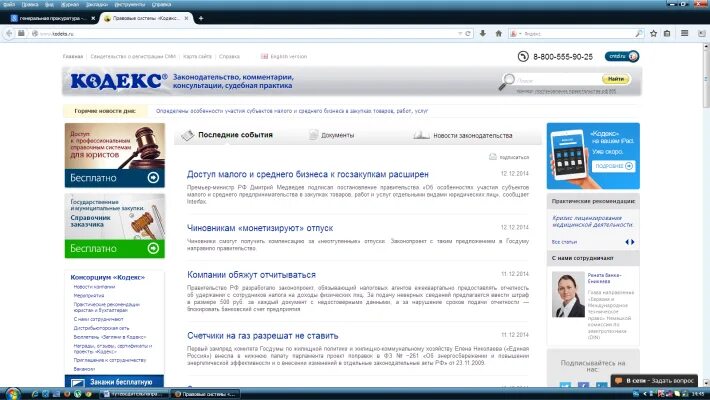Launch Internet Explorer from quick launch
Screen dimensions: 710x400
pos(34,394)
